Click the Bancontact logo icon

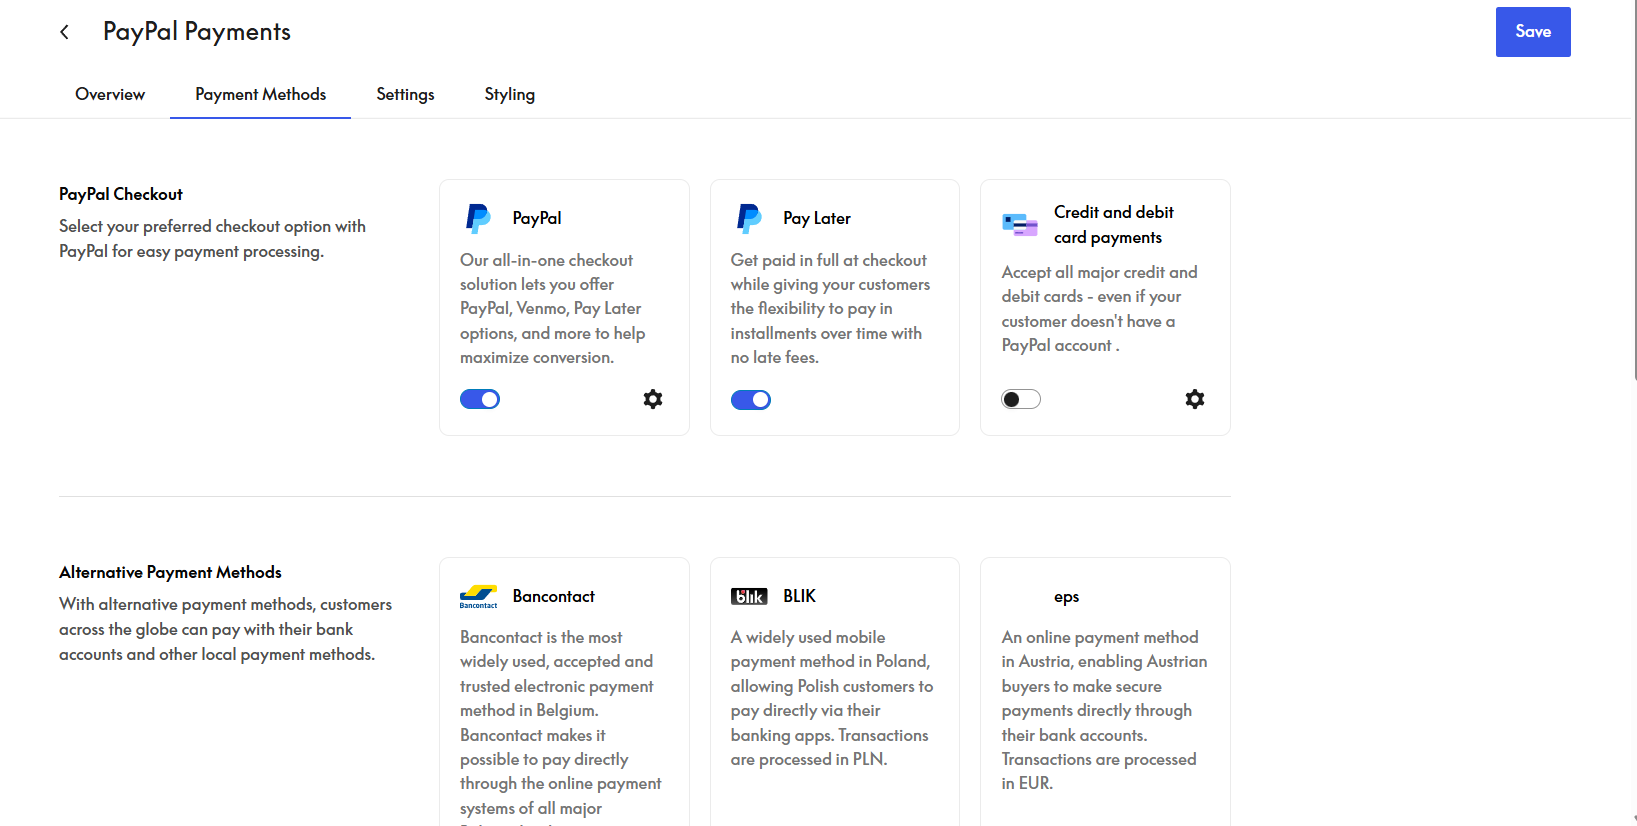(x=478, y=597)
